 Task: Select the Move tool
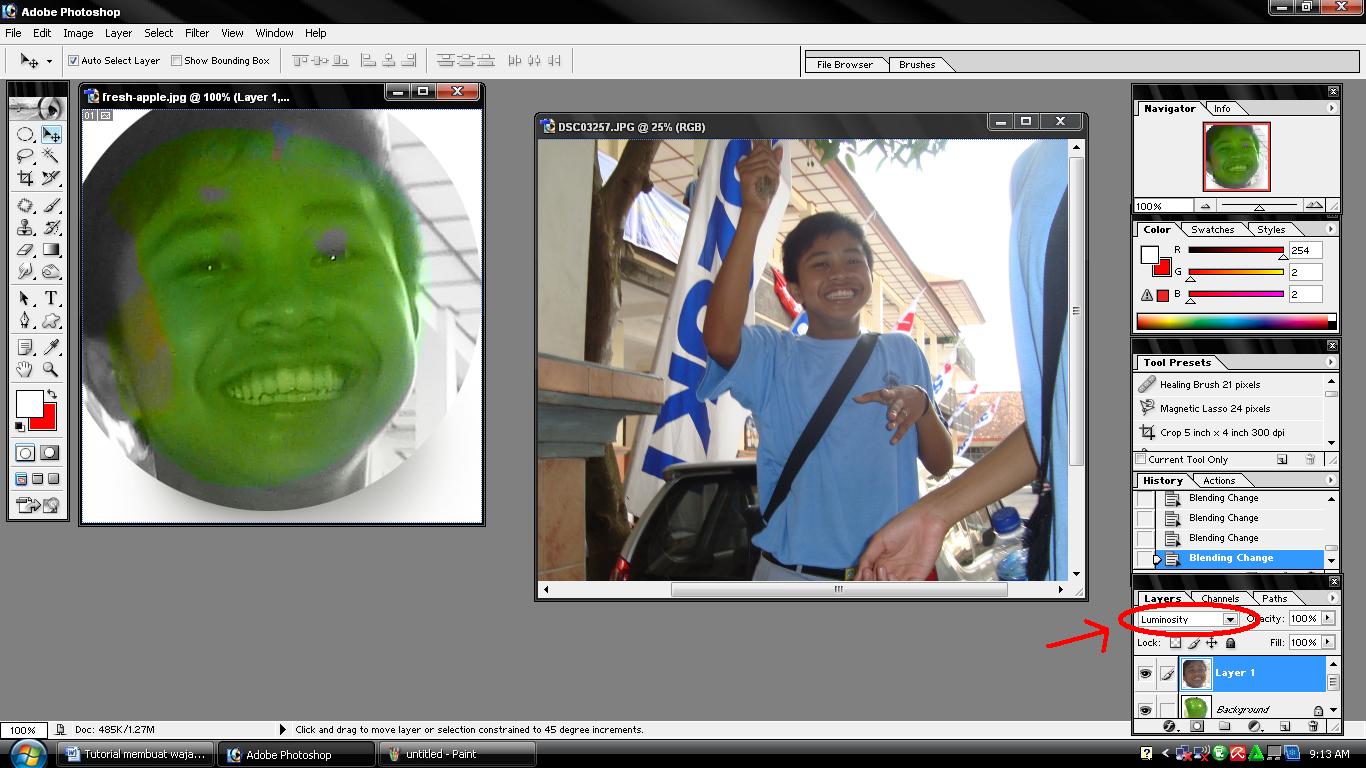point(50,134)
